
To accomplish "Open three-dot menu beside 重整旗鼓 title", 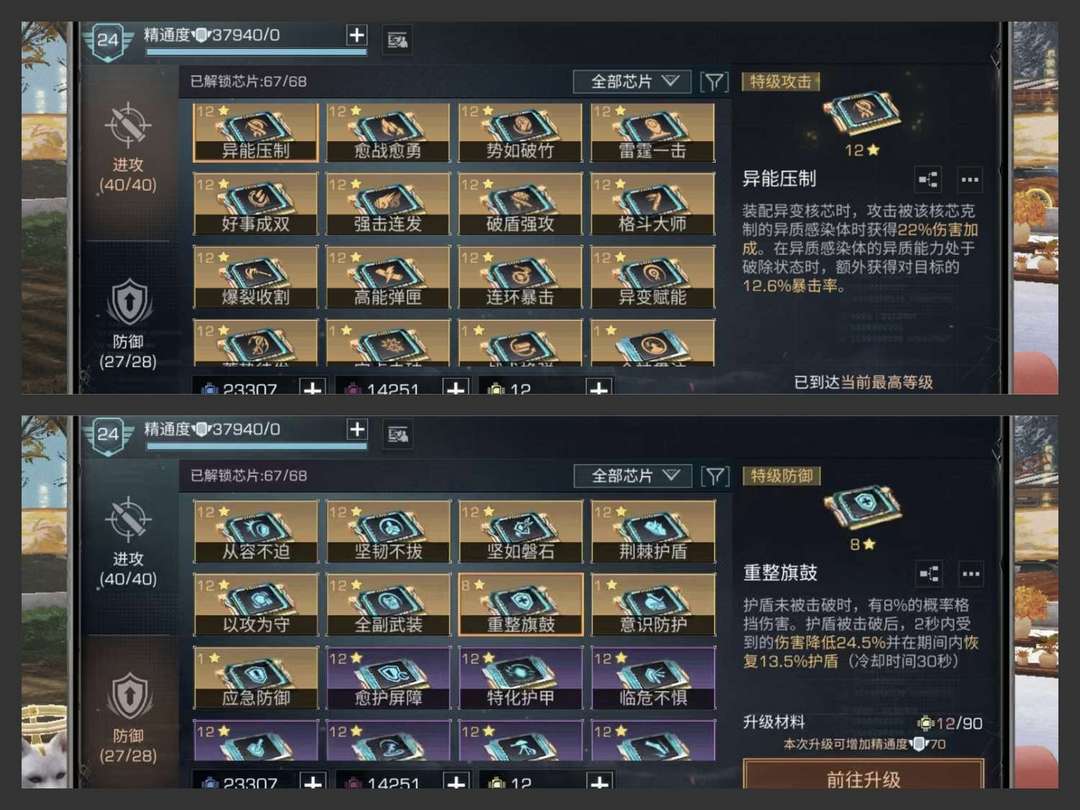I will pos(970,573).
